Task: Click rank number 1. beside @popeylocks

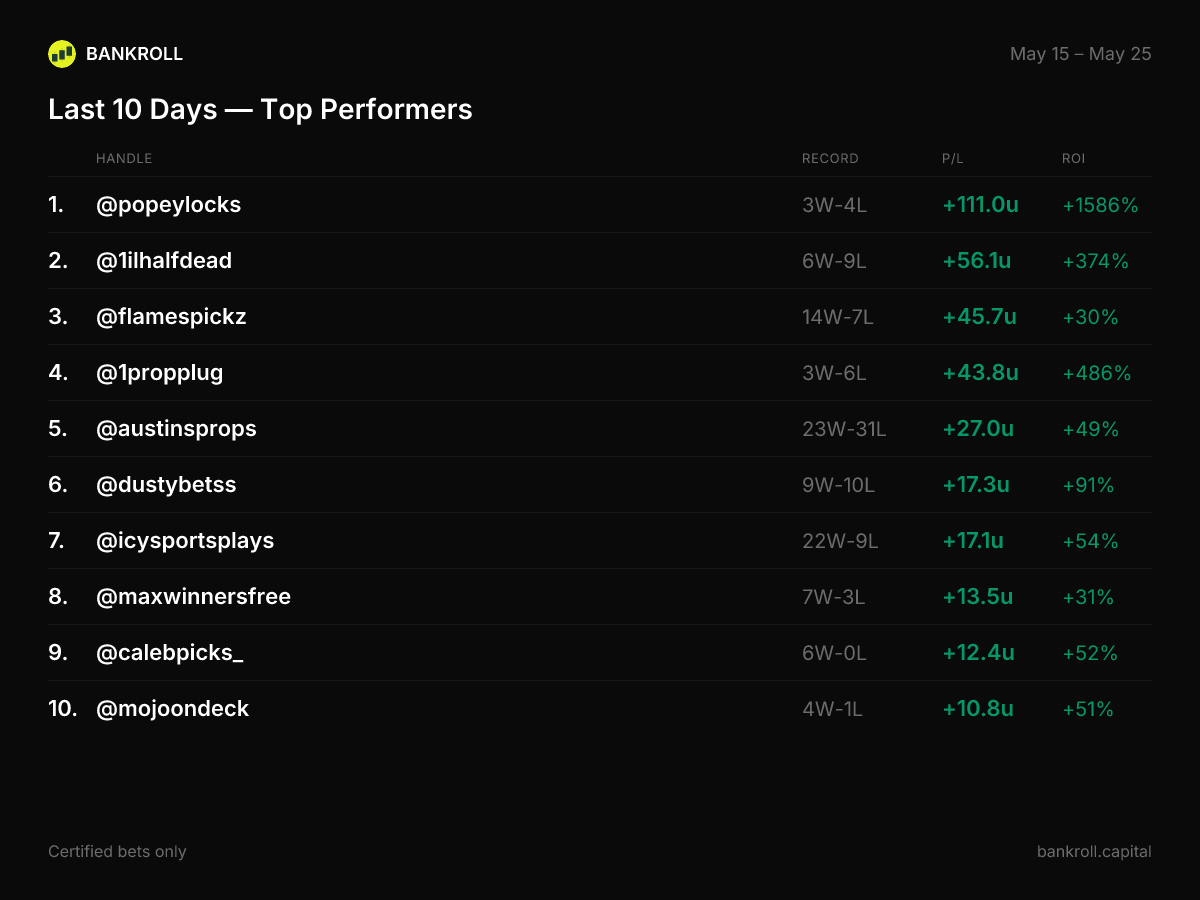Action: 56,205
